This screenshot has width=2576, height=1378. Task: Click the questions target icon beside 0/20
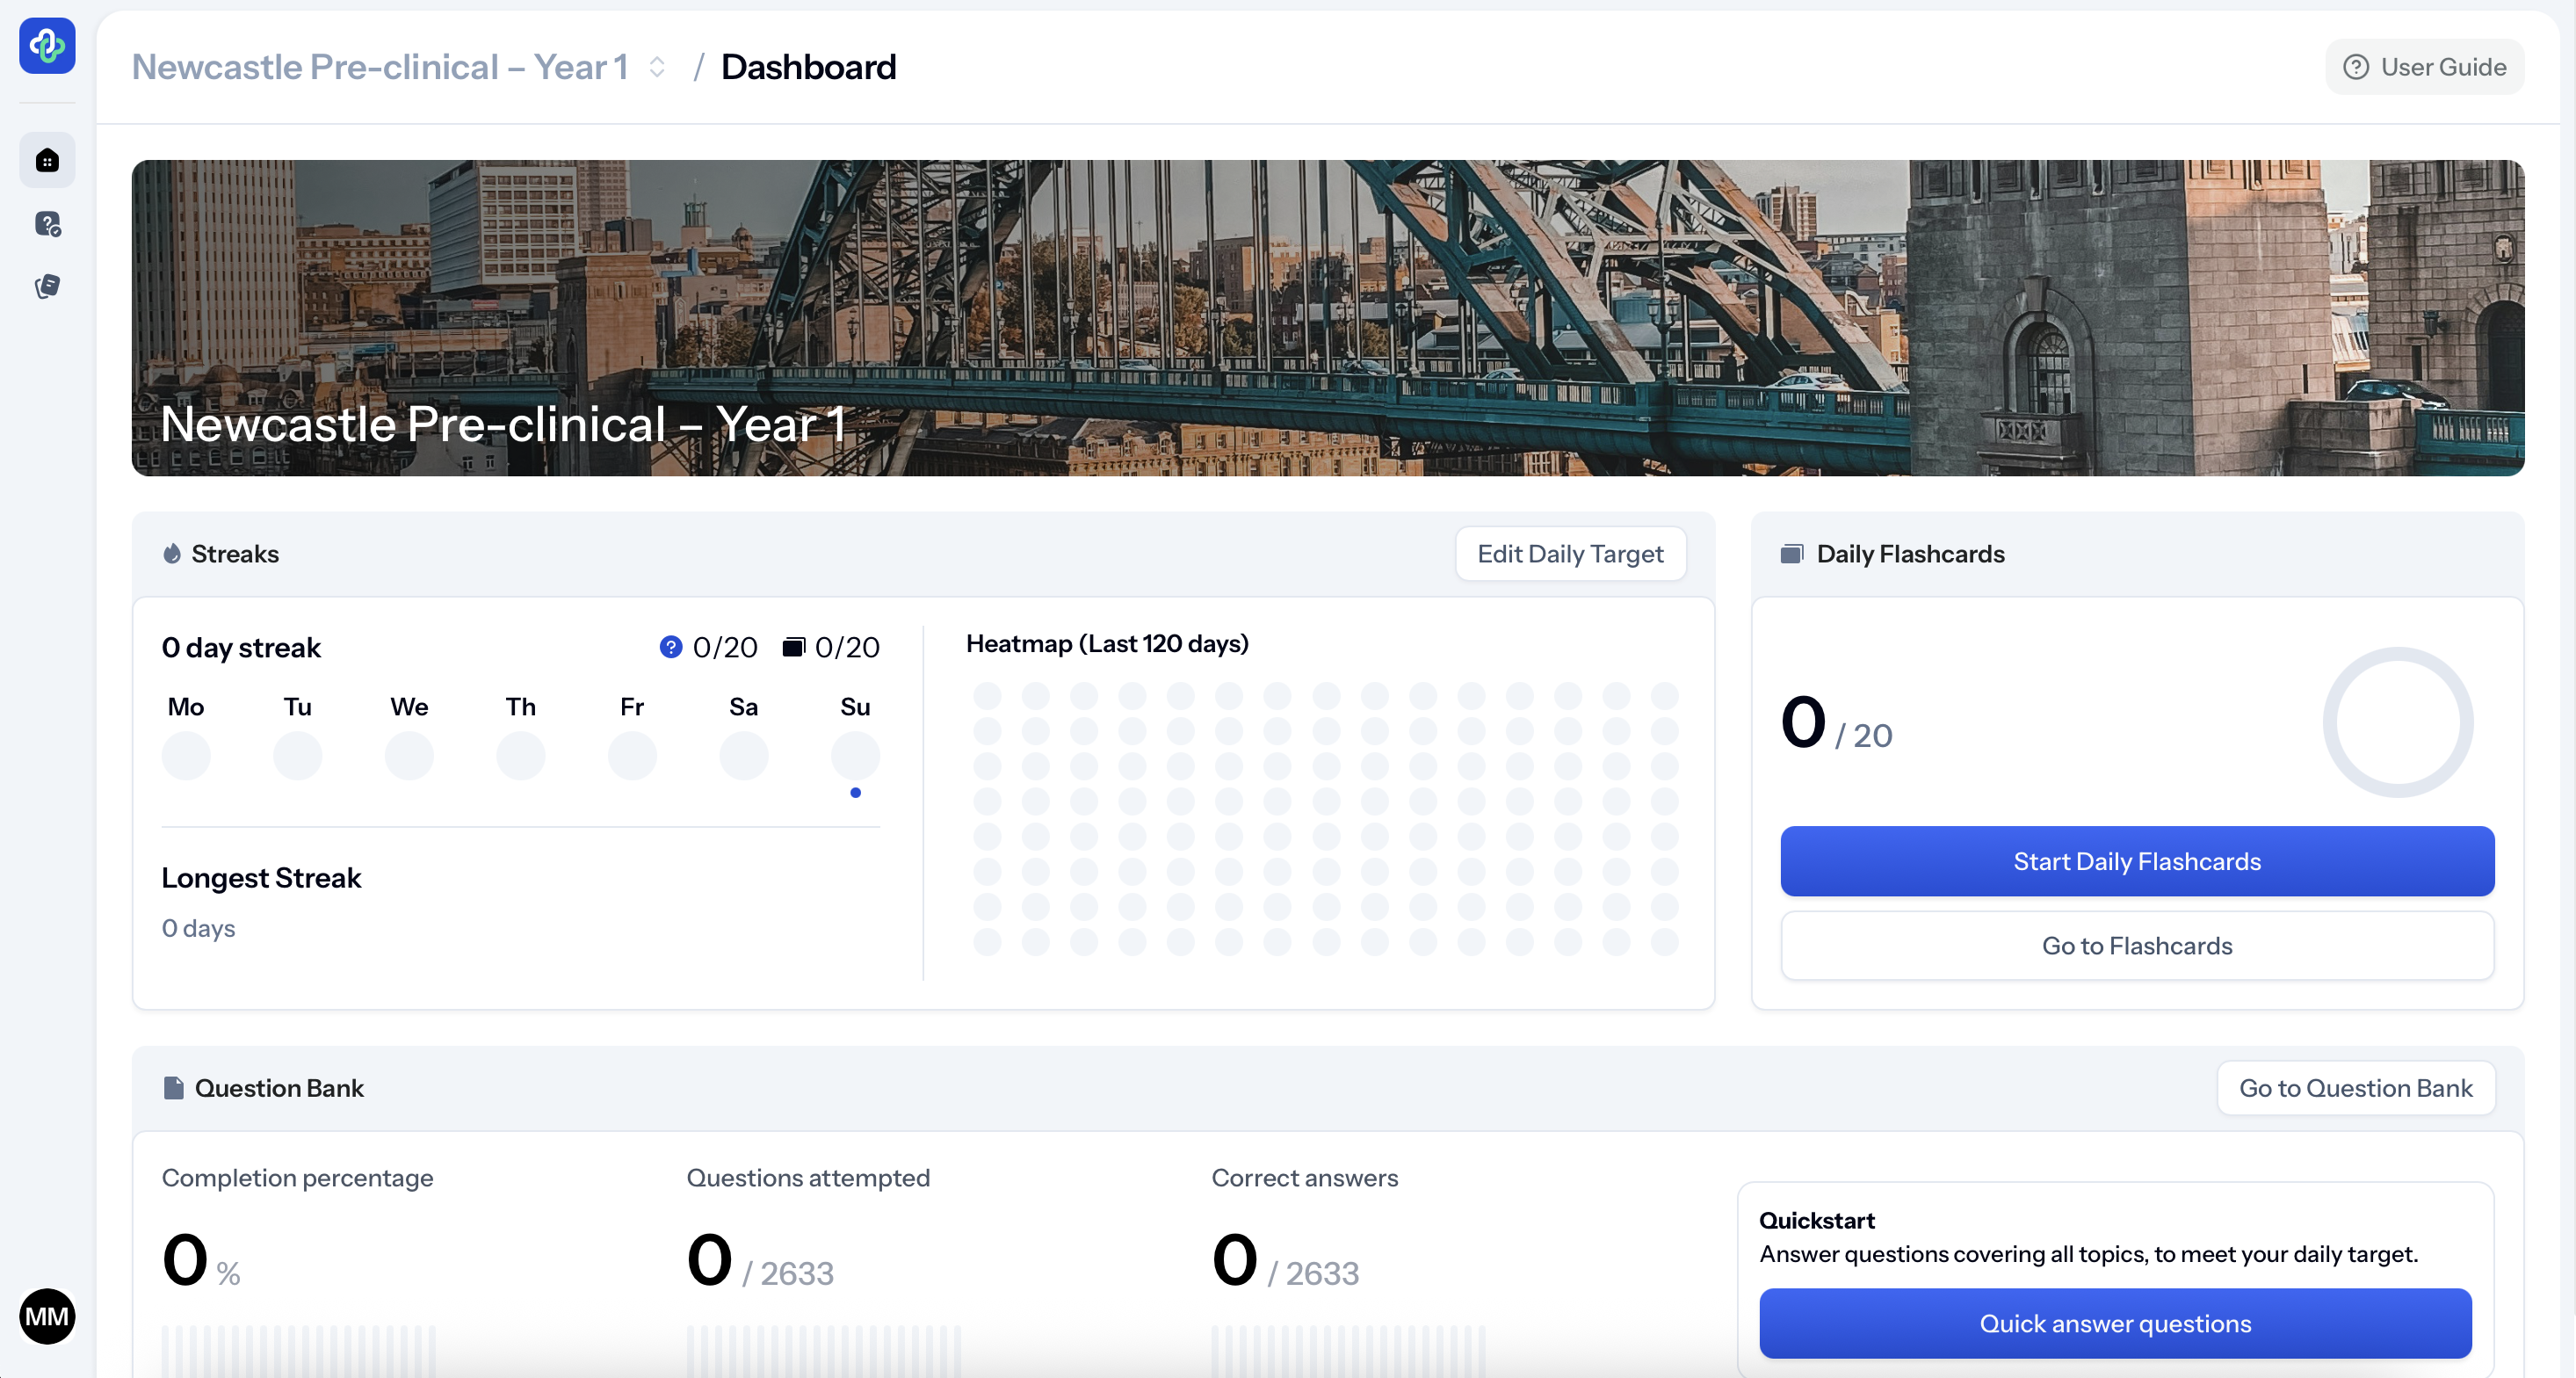coord(670,647)
